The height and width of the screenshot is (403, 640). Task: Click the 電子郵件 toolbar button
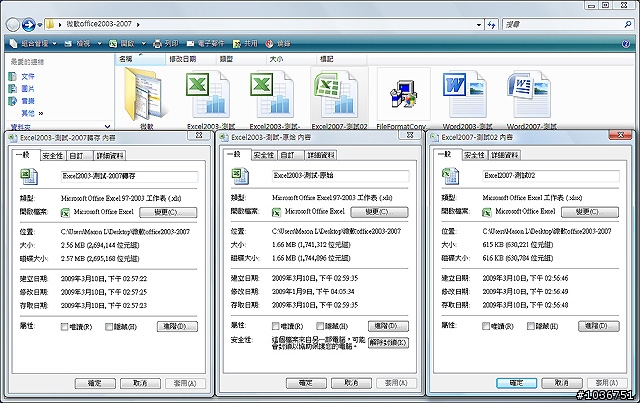pos(206,43)
